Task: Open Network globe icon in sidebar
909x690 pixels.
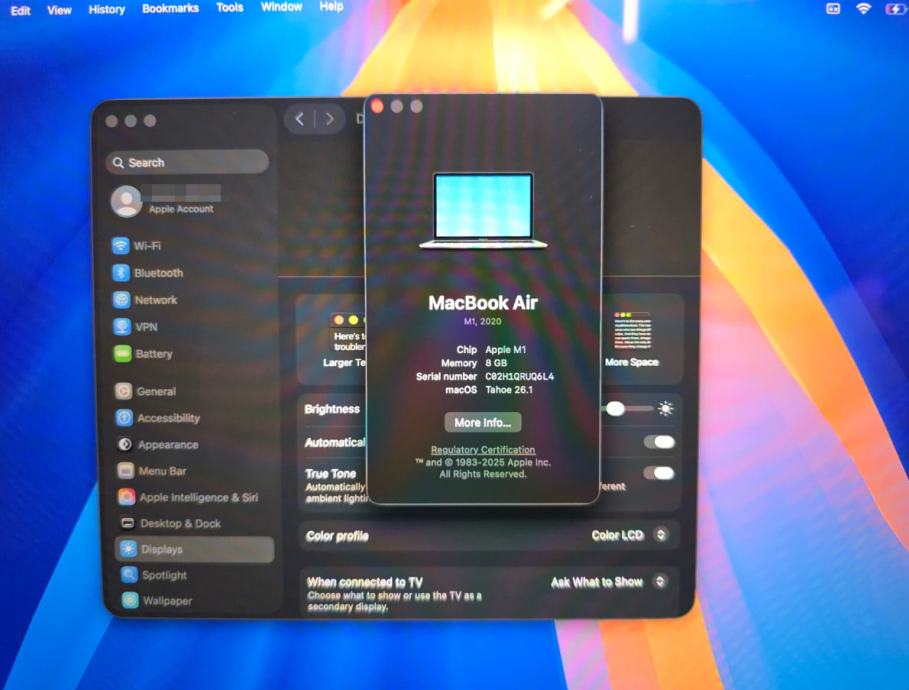Action: (122, 300)
